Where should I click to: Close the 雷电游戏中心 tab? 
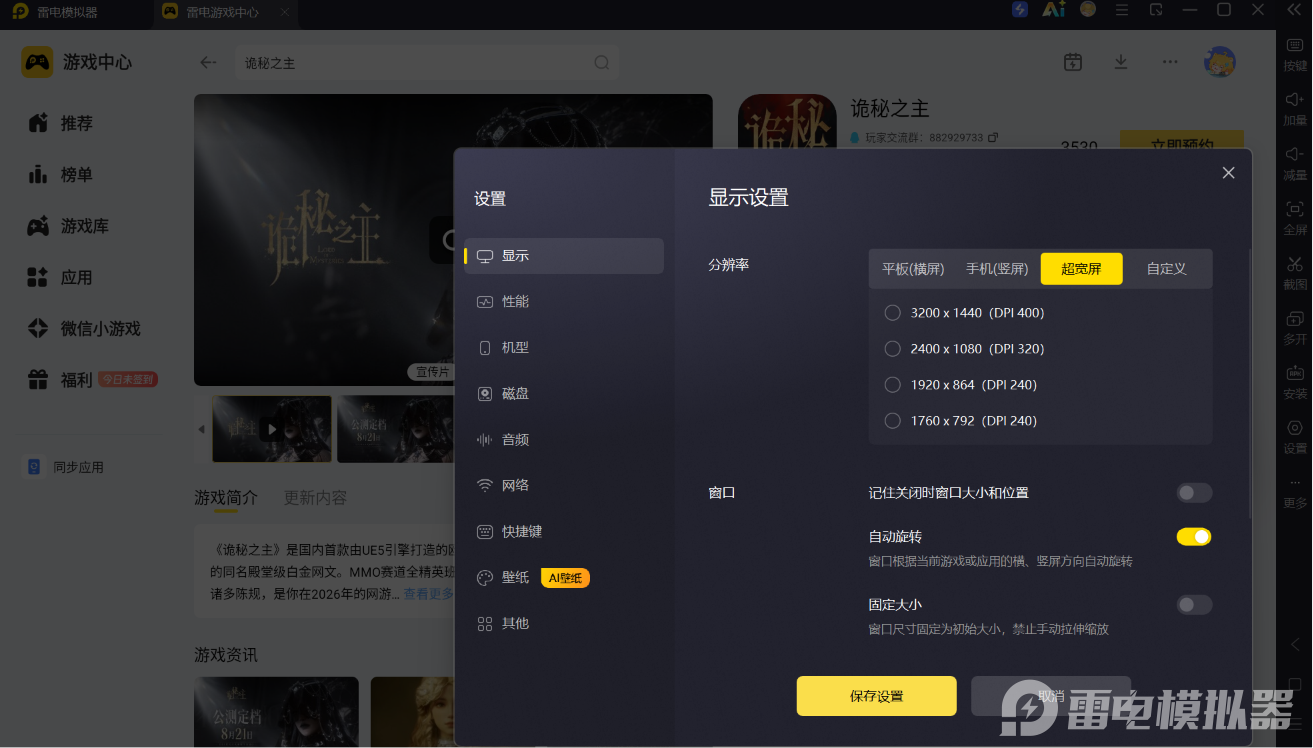(284, 12)
